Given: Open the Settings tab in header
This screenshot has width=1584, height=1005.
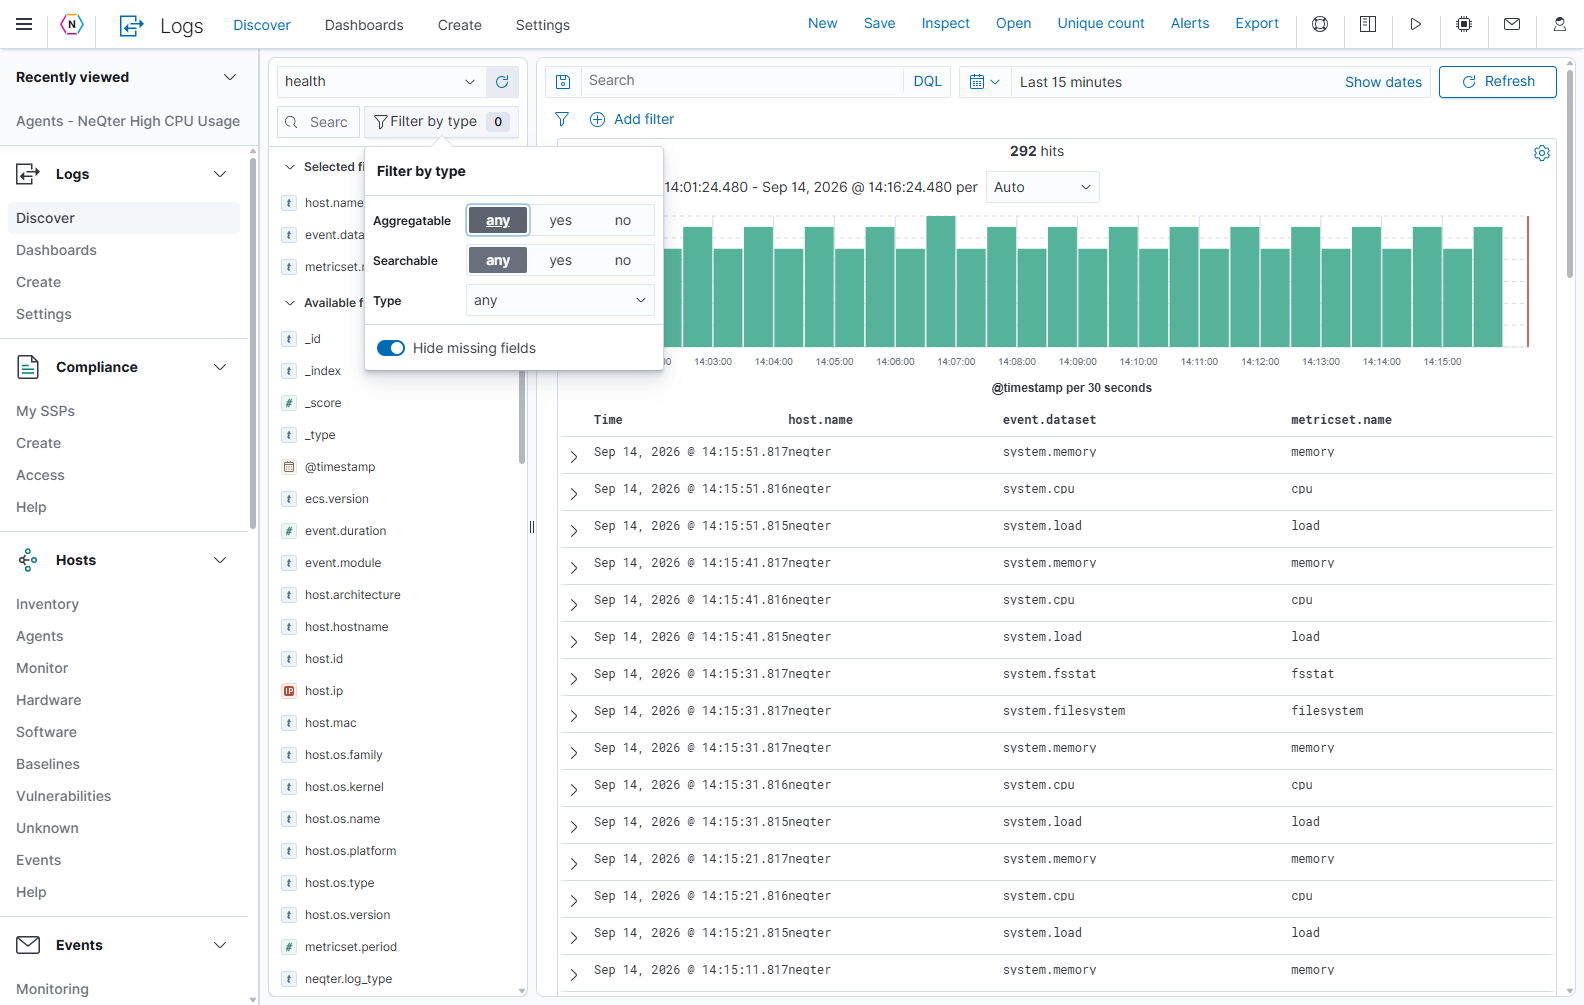Looking at the screenshot, I should (x=543, y=25).
